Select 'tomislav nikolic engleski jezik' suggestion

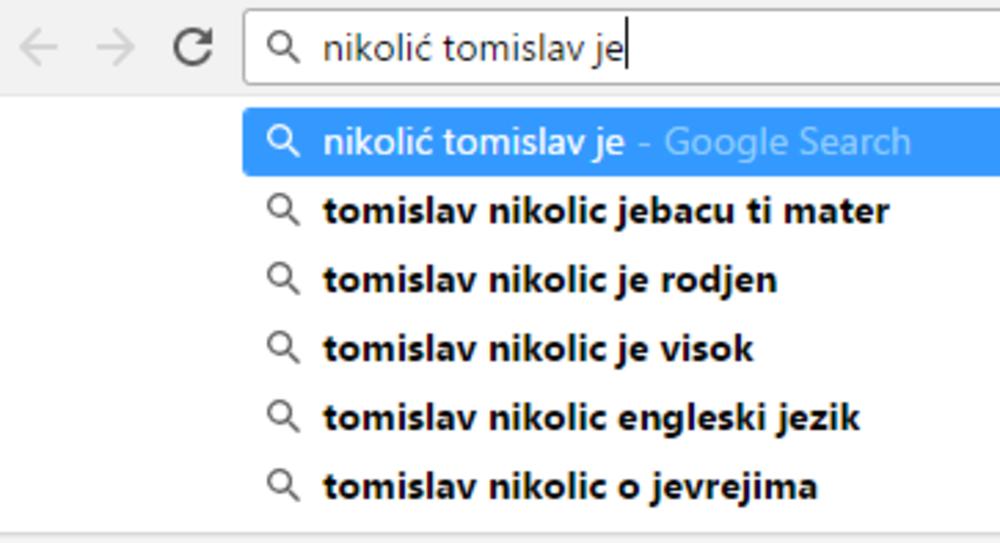[590, 417]
